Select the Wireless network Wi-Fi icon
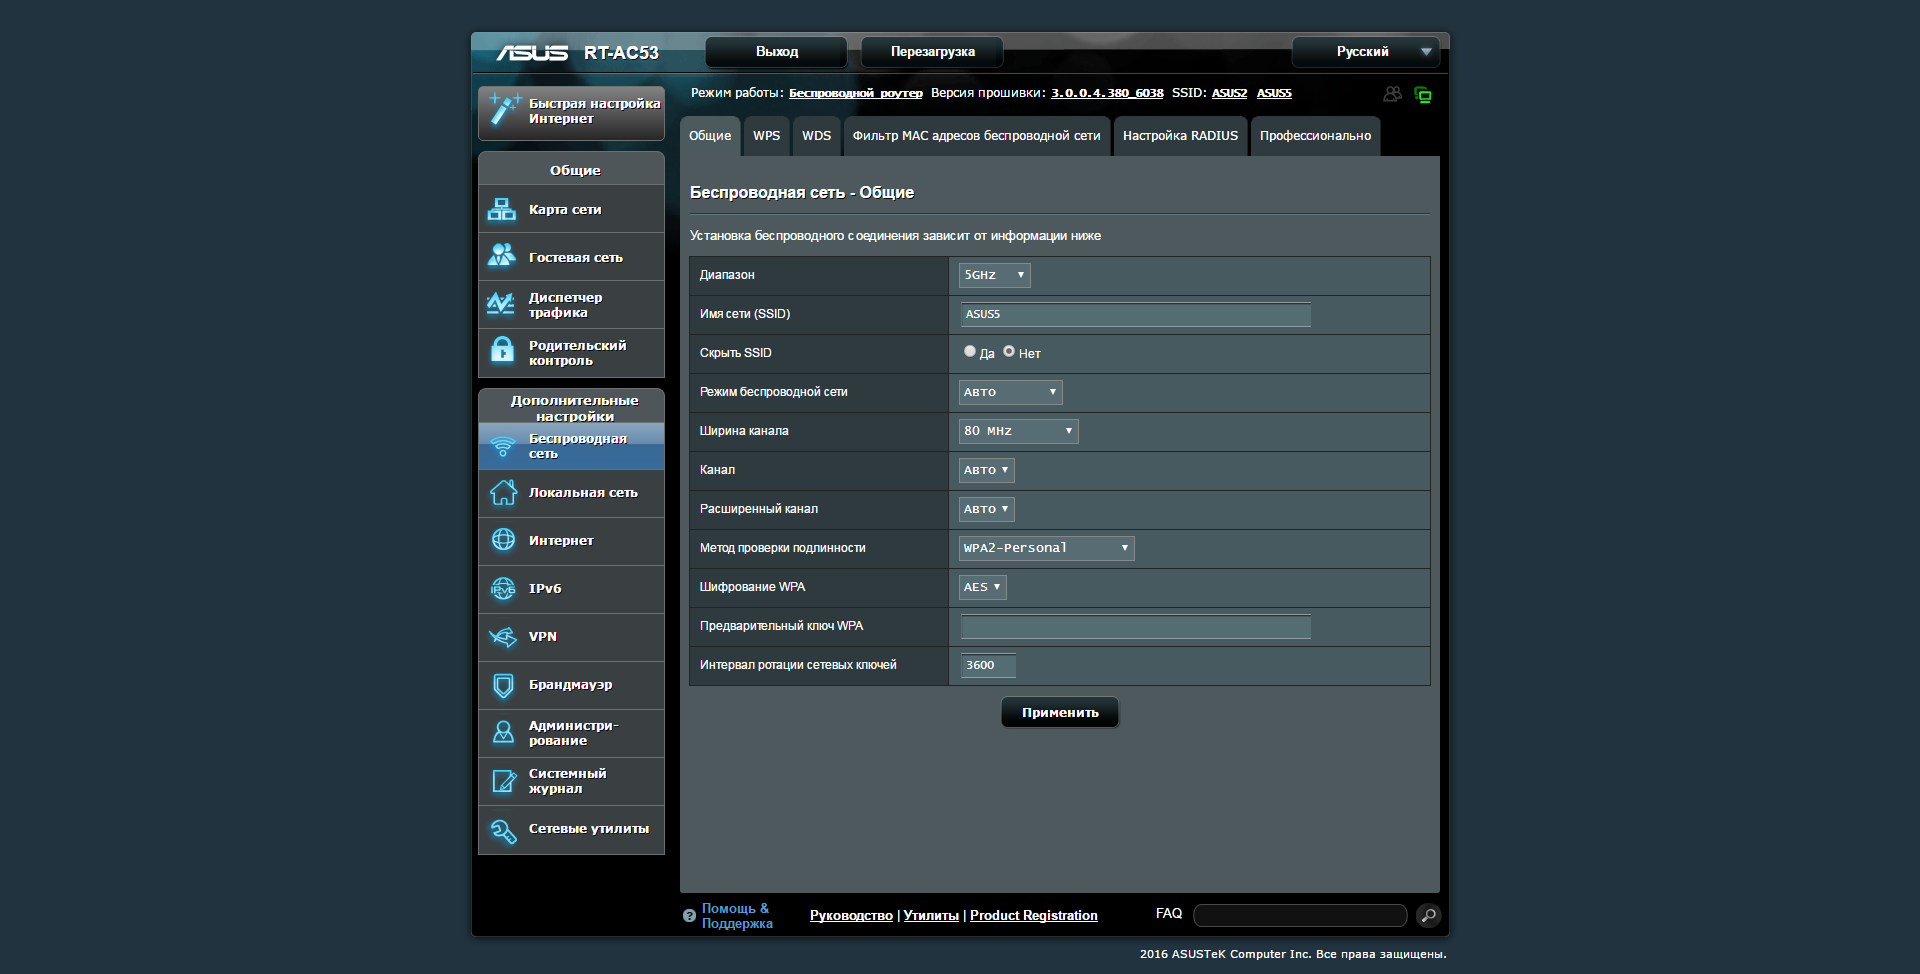Screen dimensions: 1920x974 tap(503, 446)
